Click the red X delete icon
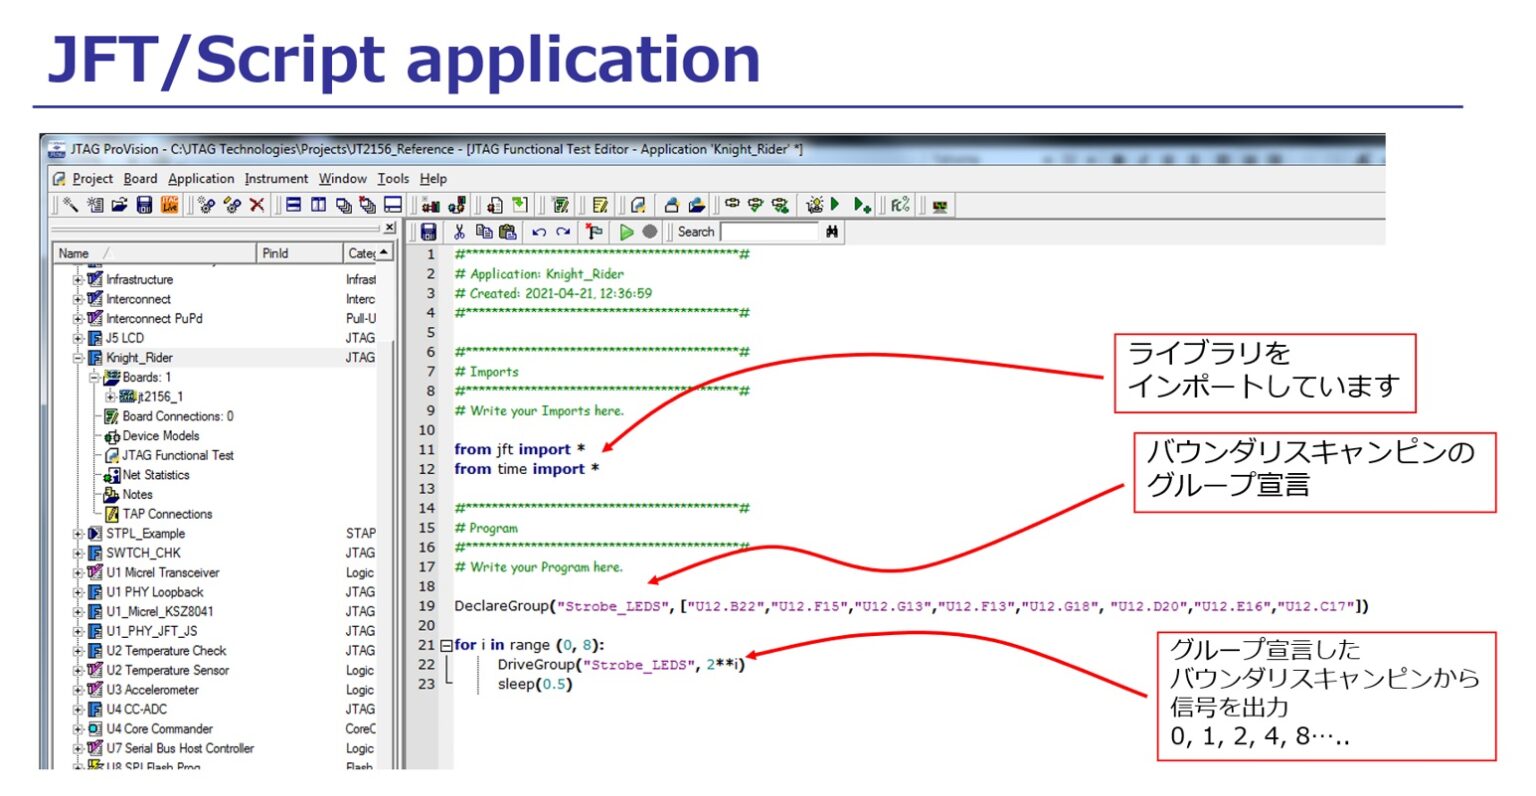This screenshot has width=1536, height=796. tap(257, 205)
